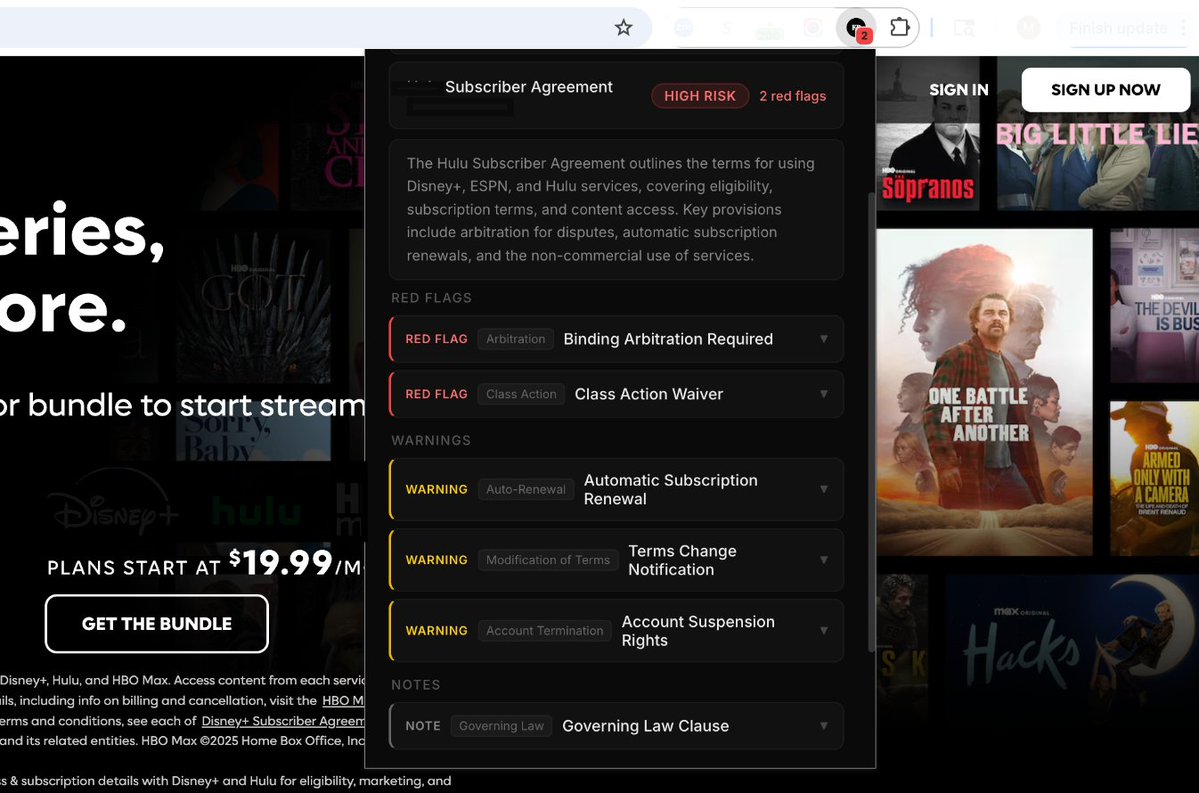Click the dimmed Game of Thrones poster
The image size is (1199, 793).
tap(253, 306)
